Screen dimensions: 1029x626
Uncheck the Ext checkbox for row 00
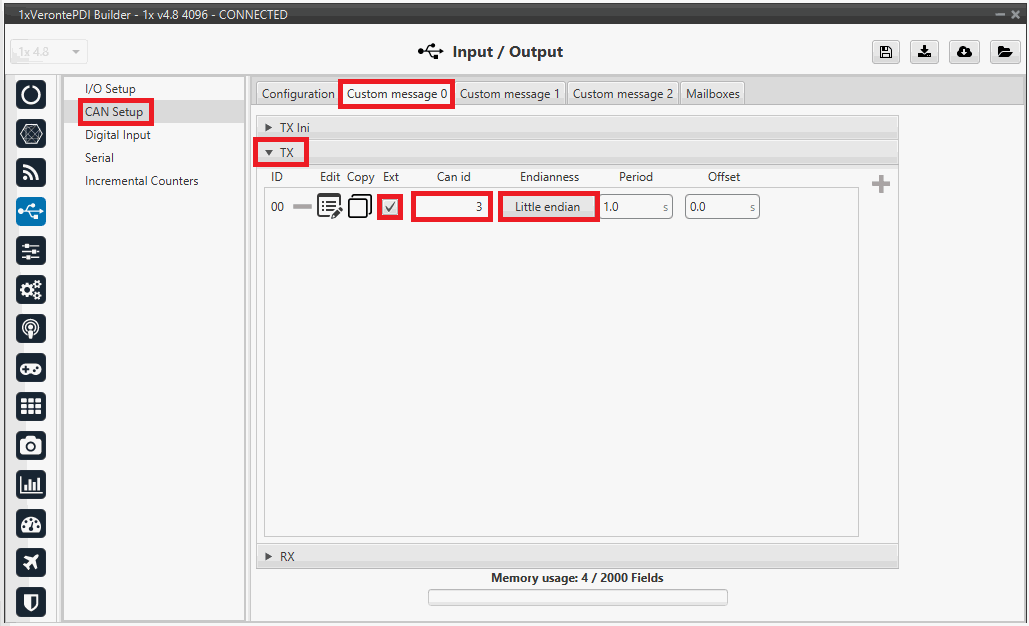[390, 207]
